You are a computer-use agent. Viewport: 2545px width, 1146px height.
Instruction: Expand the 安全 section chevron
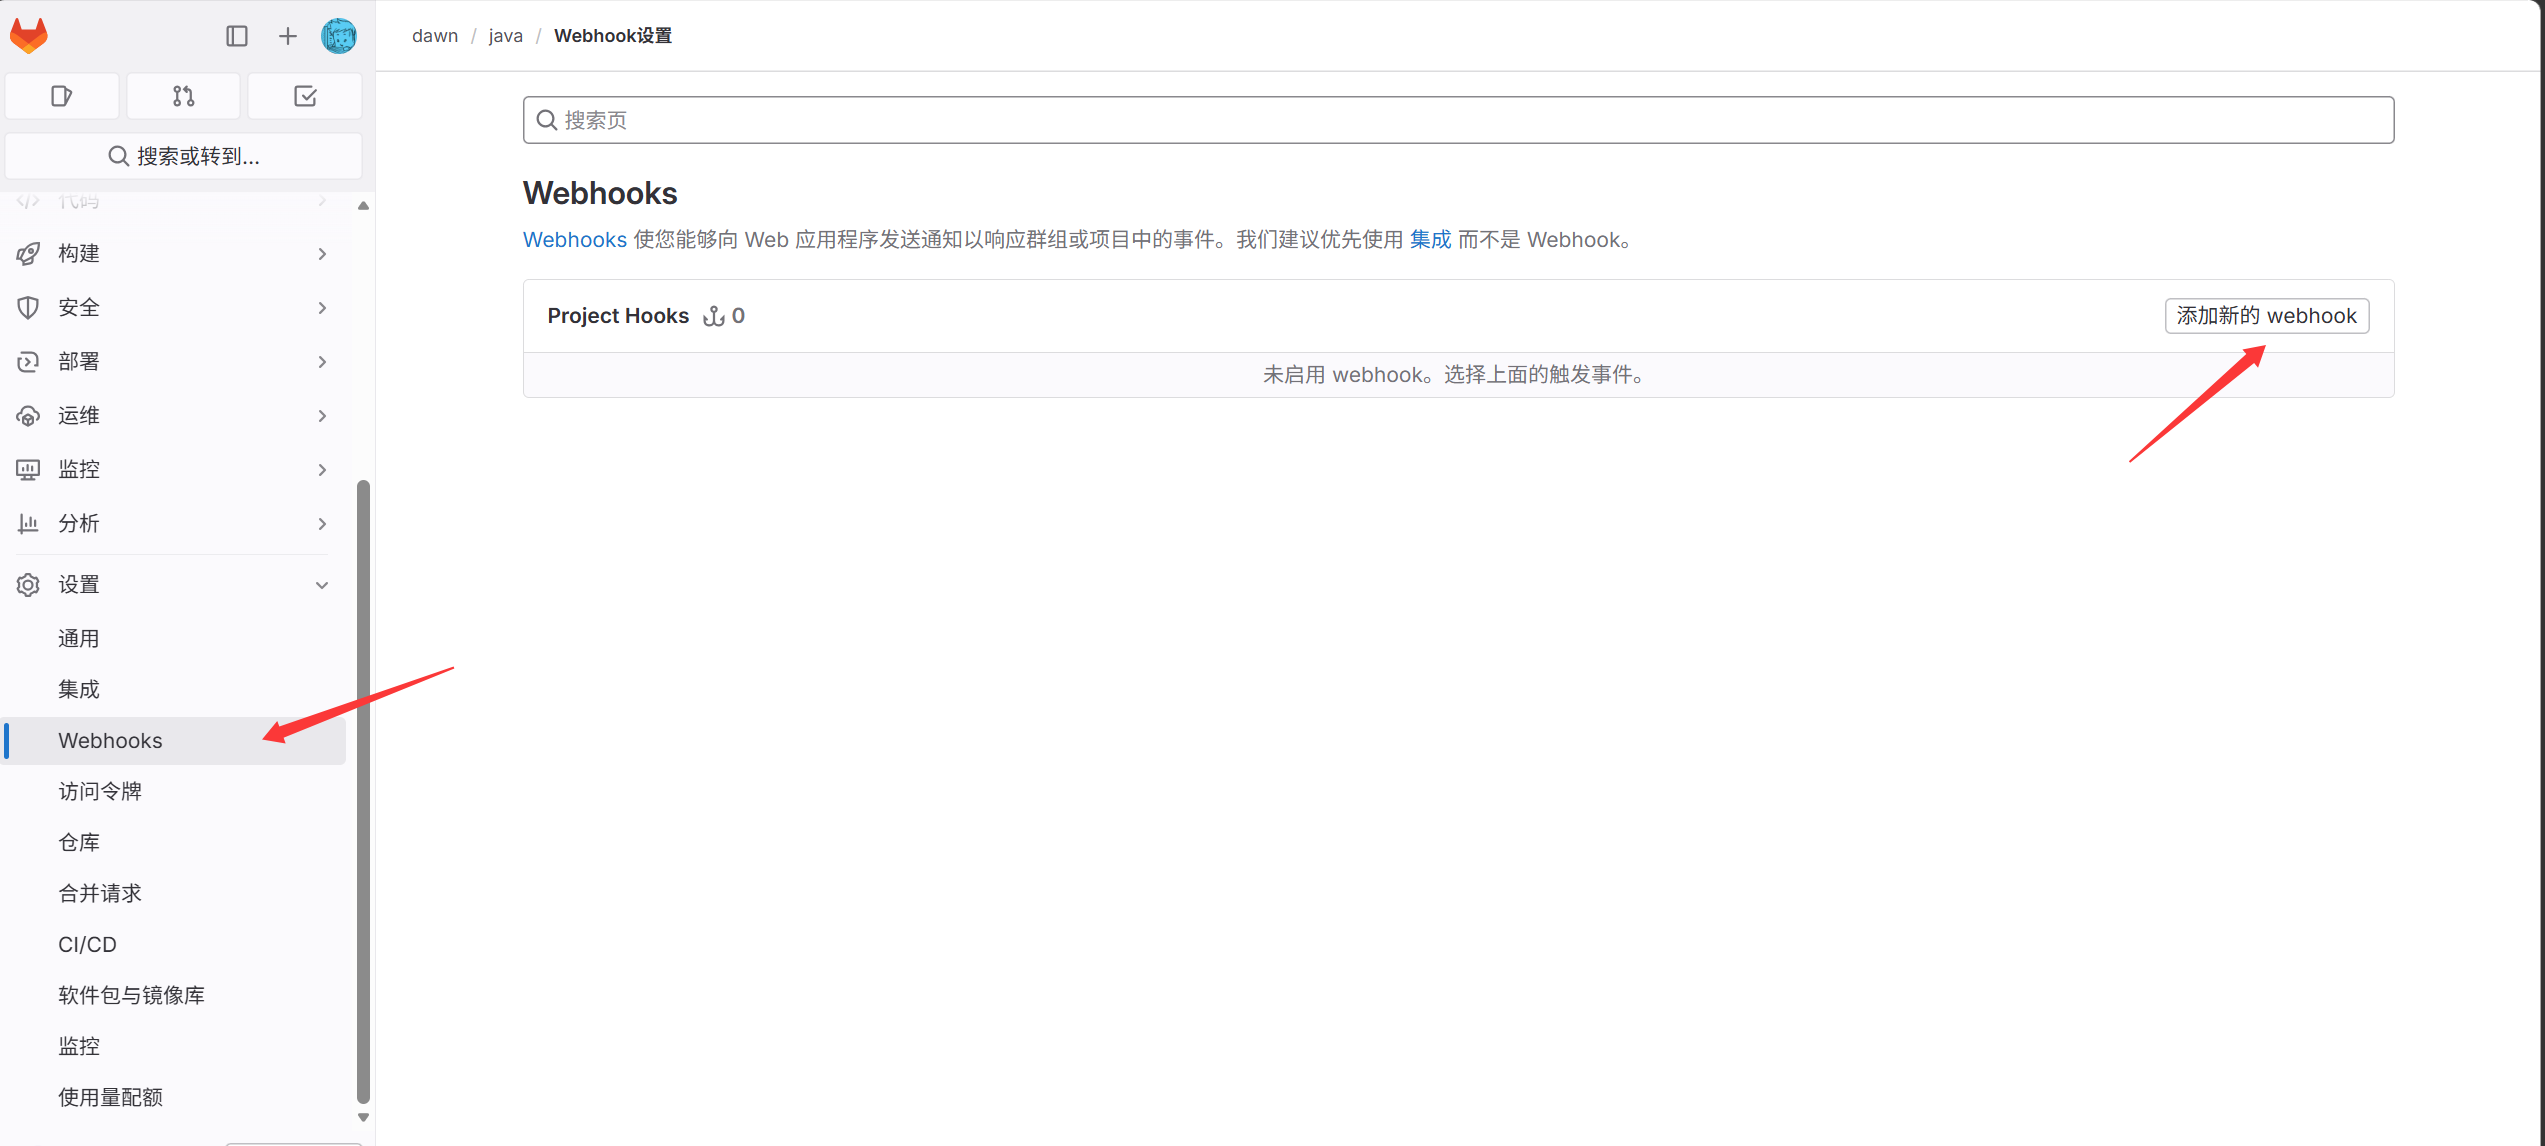(322, 308)
